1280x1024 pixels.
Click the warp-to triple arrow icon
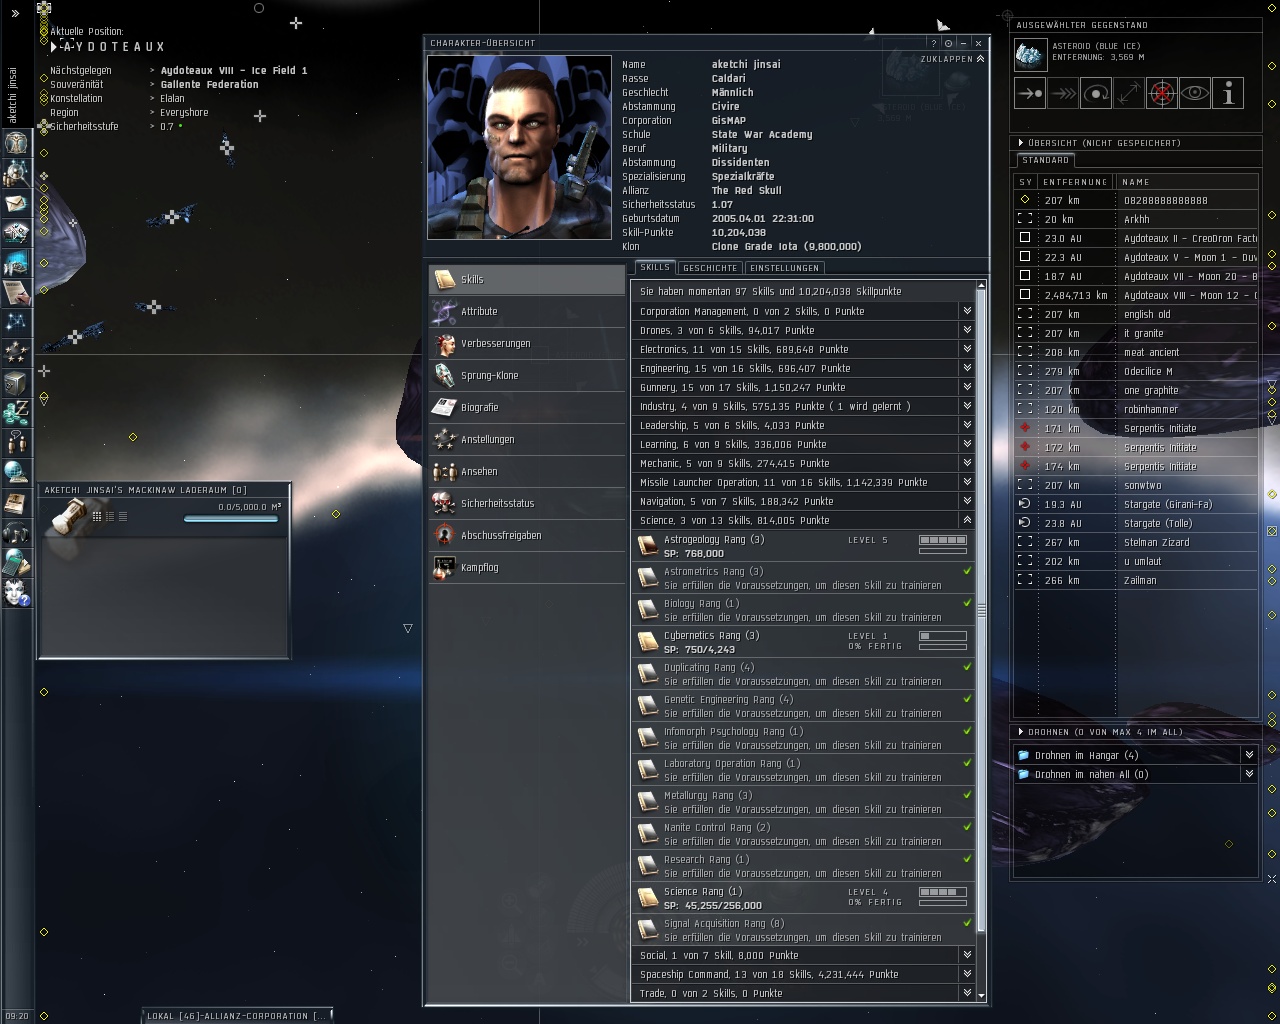pos(1063,93)
